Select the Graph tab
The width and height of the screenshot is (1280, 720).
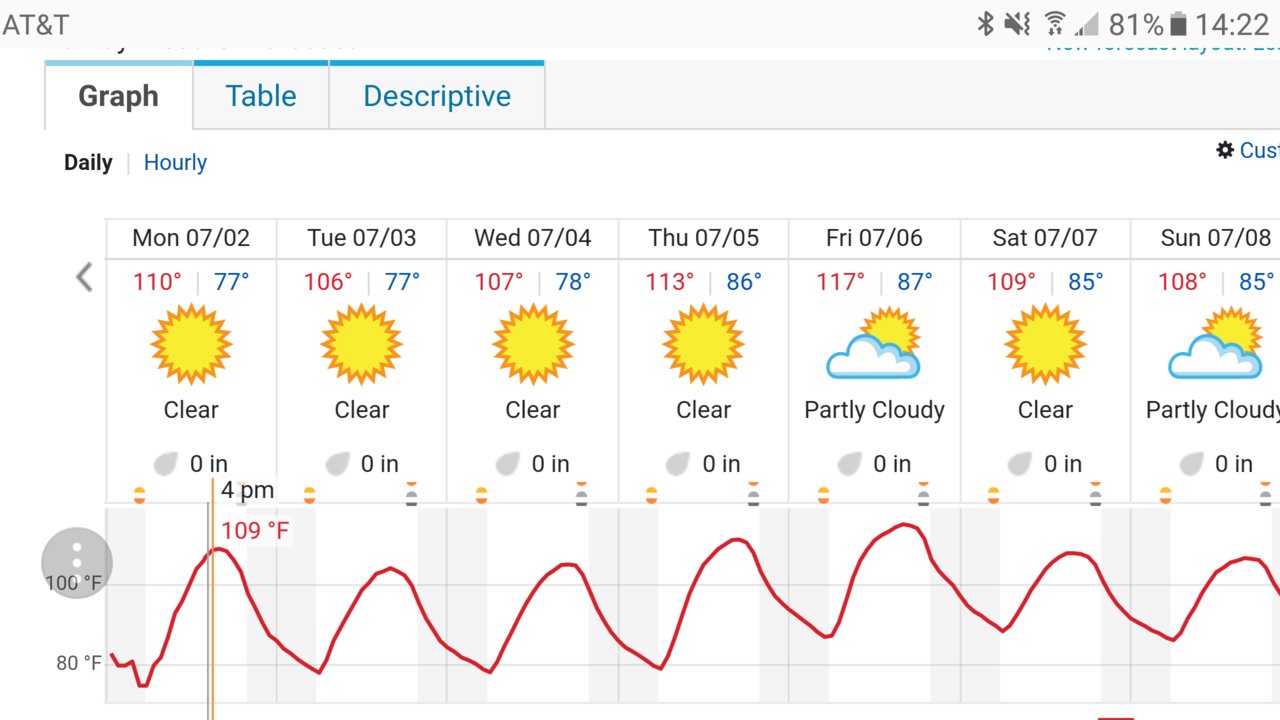[x=118, y=96]
